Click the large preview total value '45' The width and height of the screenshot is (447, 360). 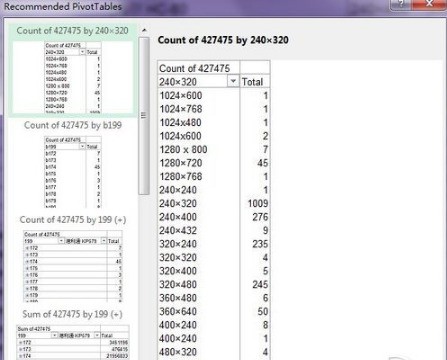pyautogui.click(x=262, y=163)
